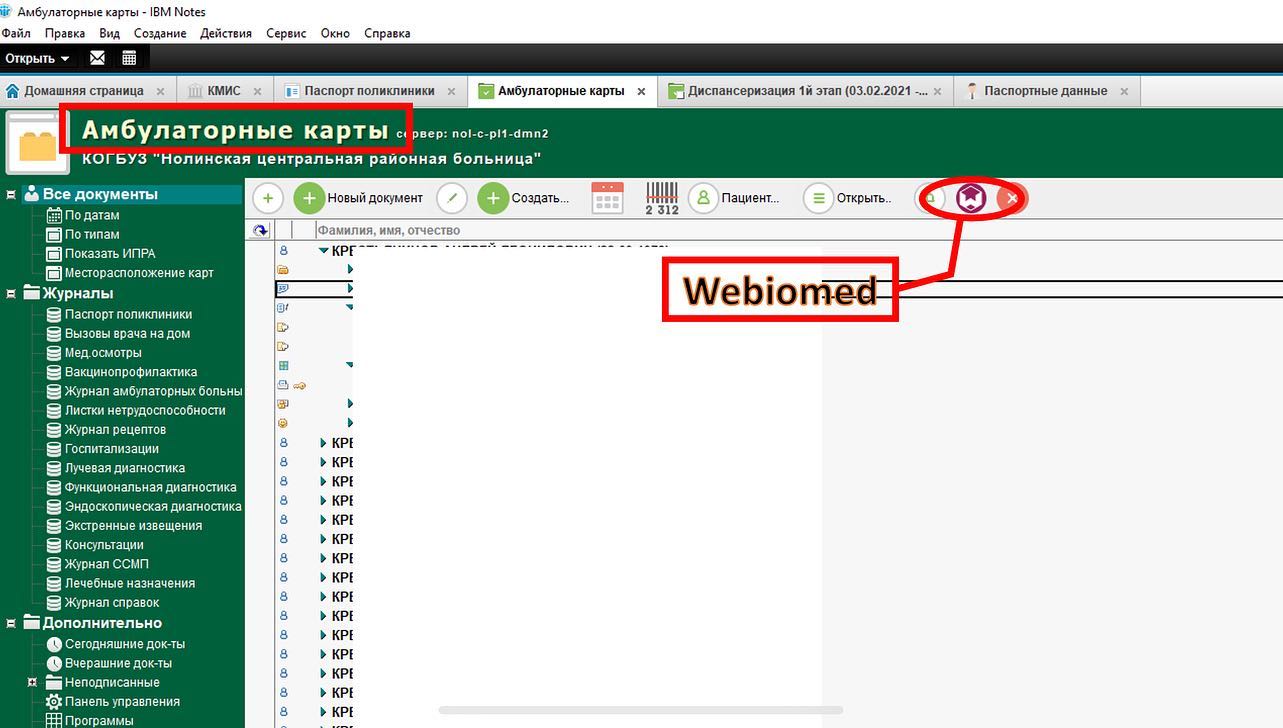
Task: Open the mail envelope icon in the top bar
Action: (97, 58)
